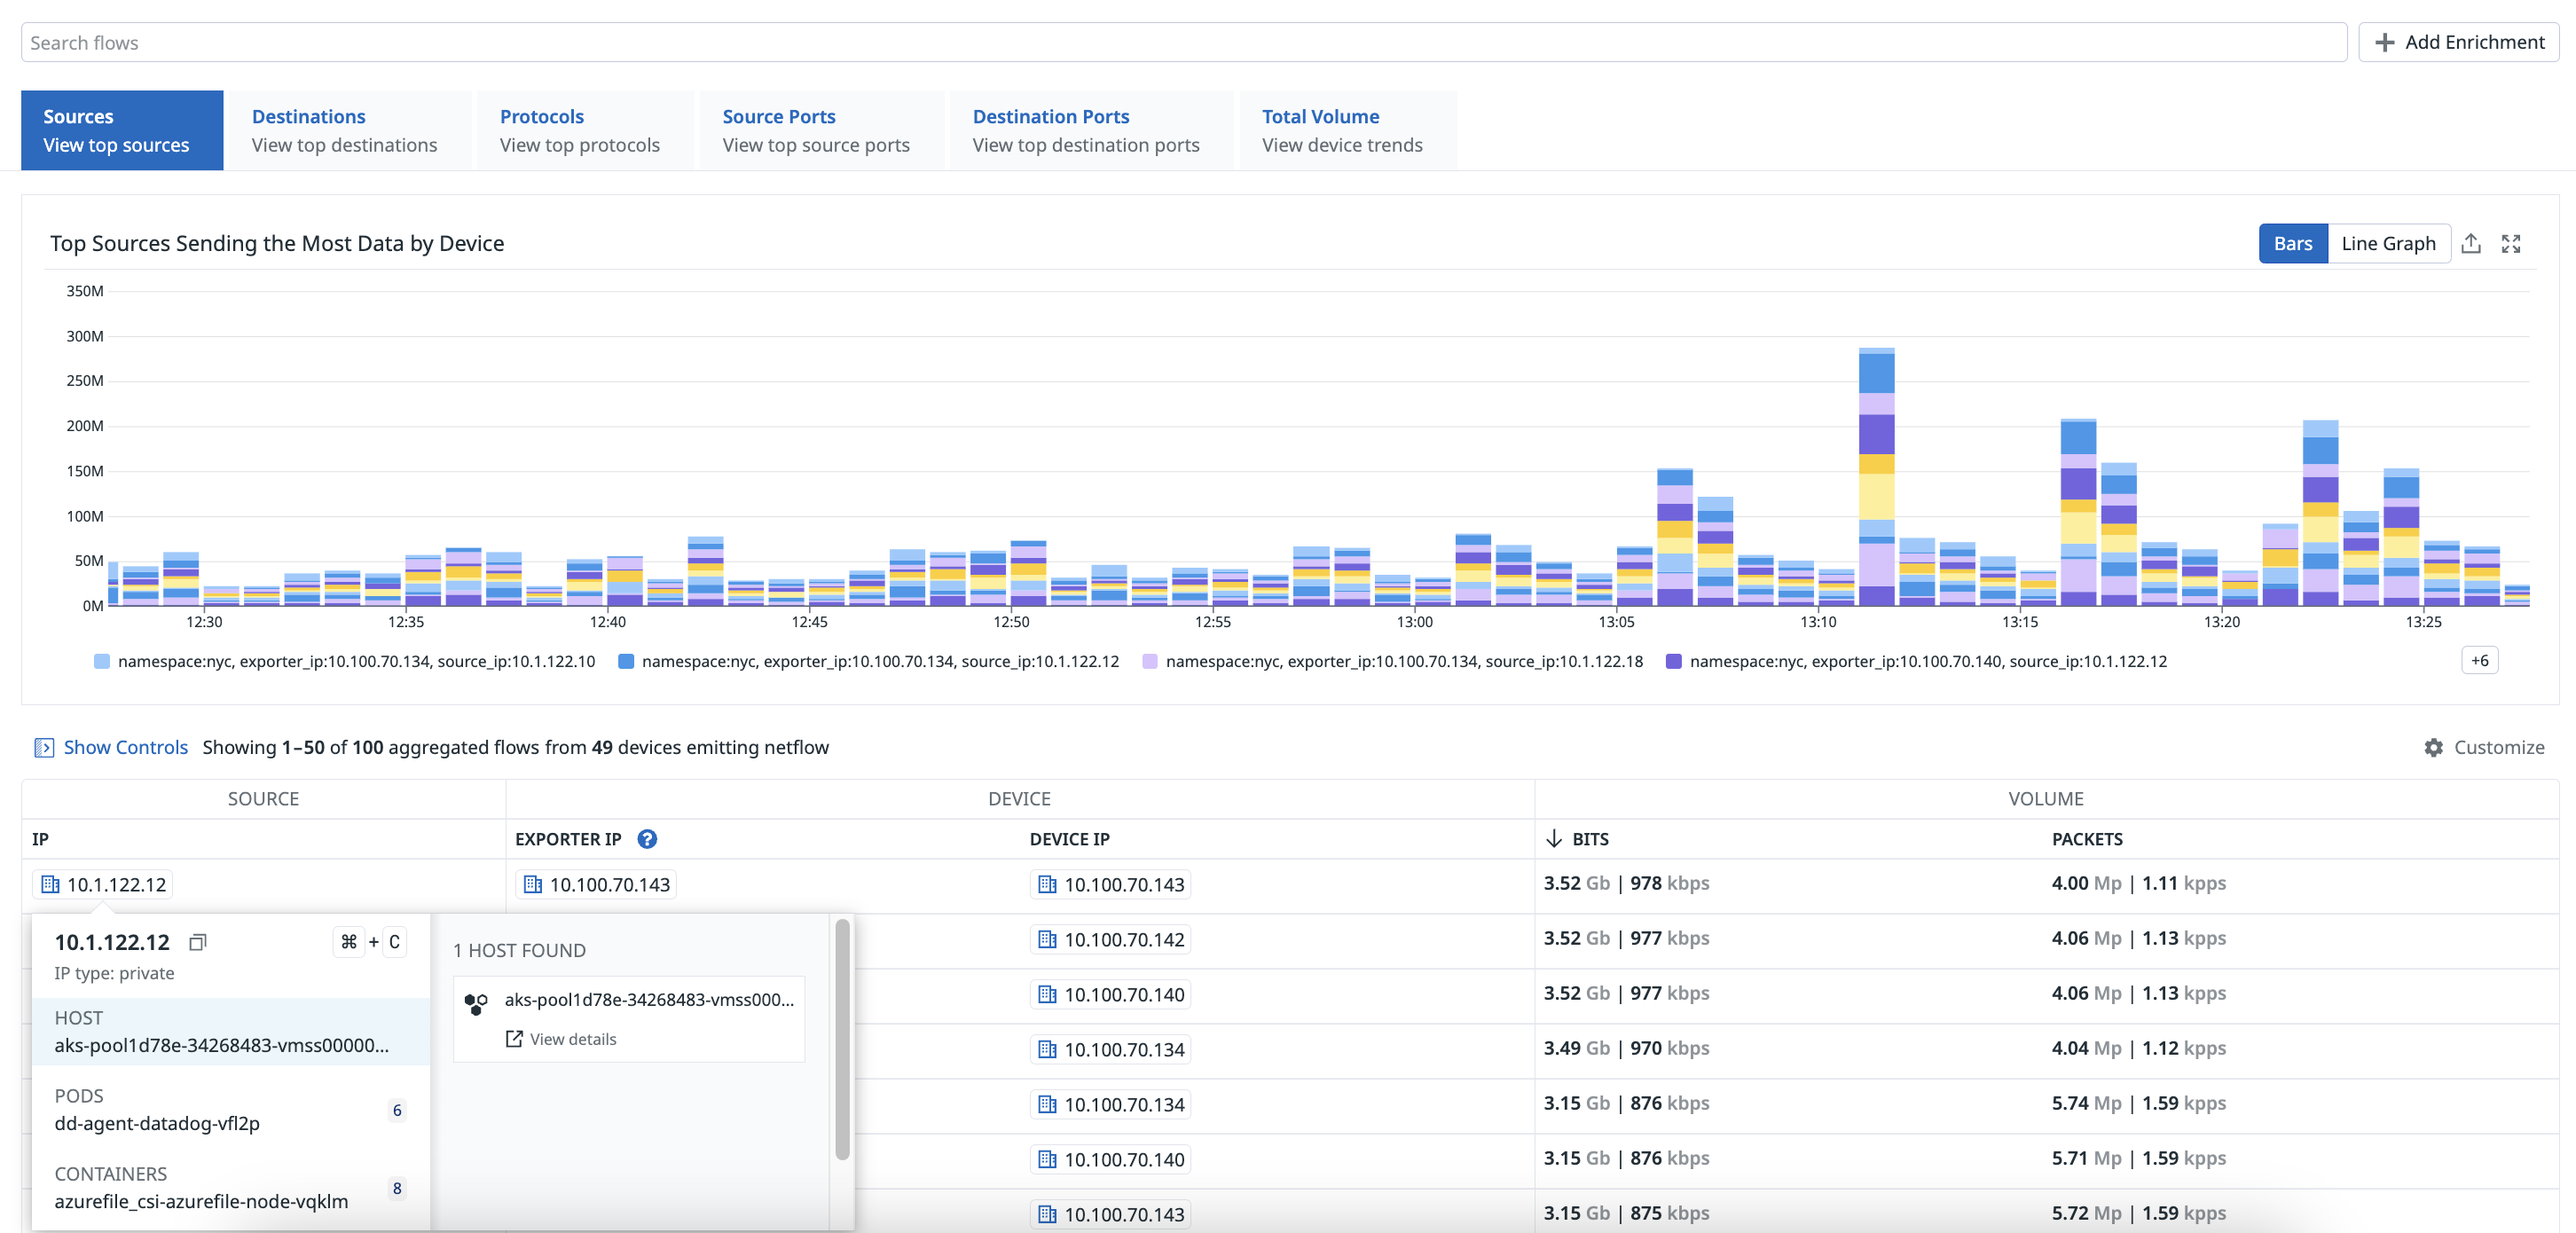Image resolution: width=2576 pixels, height=1233 pixels.
Task: Click the Add Enrichment button
Action: (x=2458, y=42)
